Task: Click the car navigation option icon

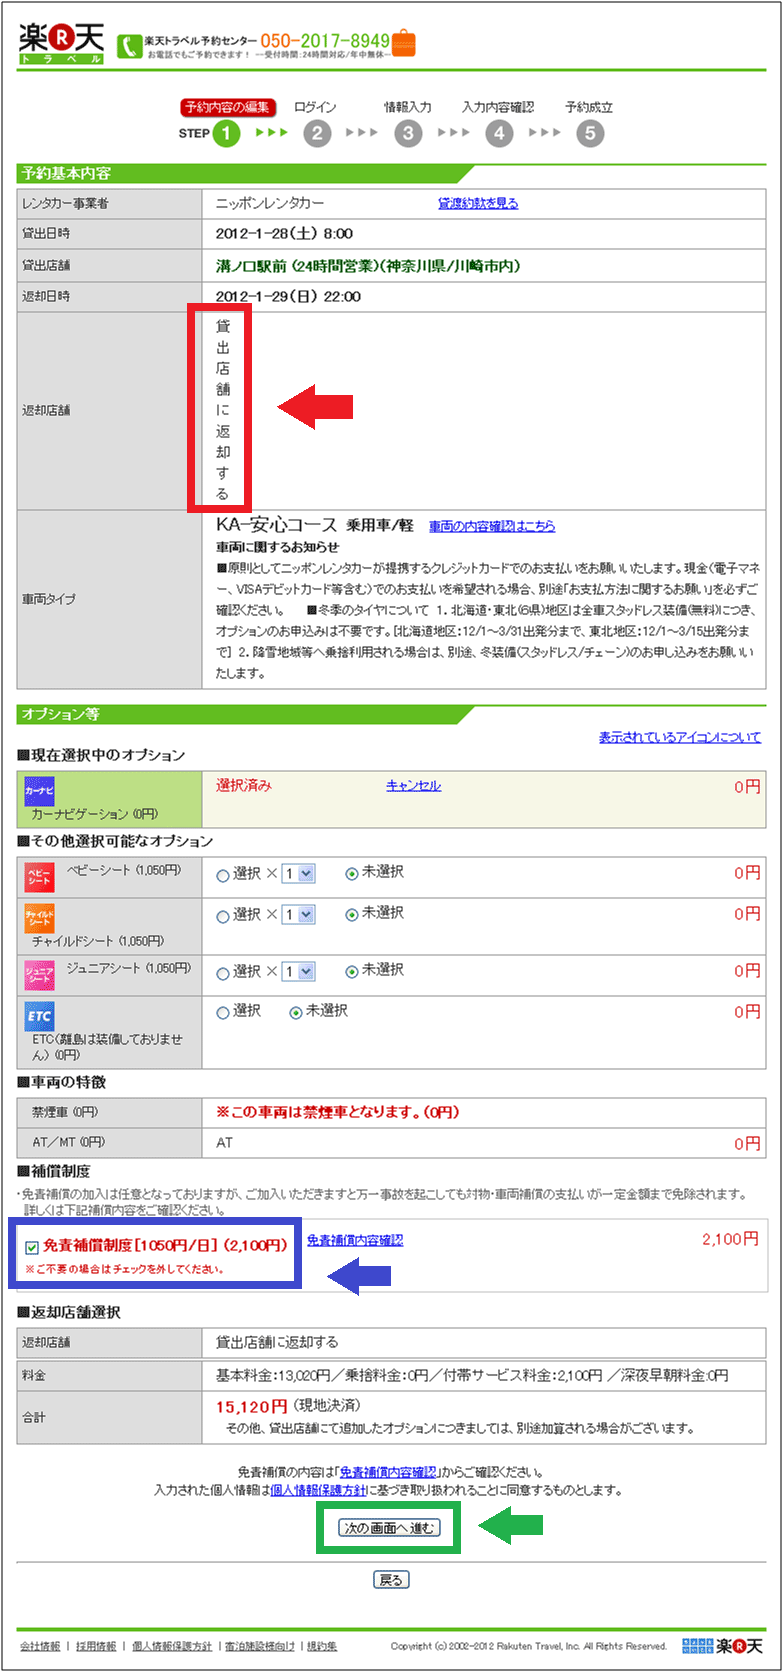Action: pyautogui.click(x=39, y=791)
